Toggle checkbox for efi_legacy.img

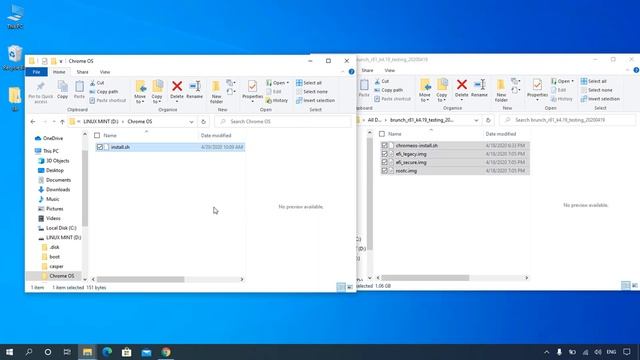coord(384,154)
